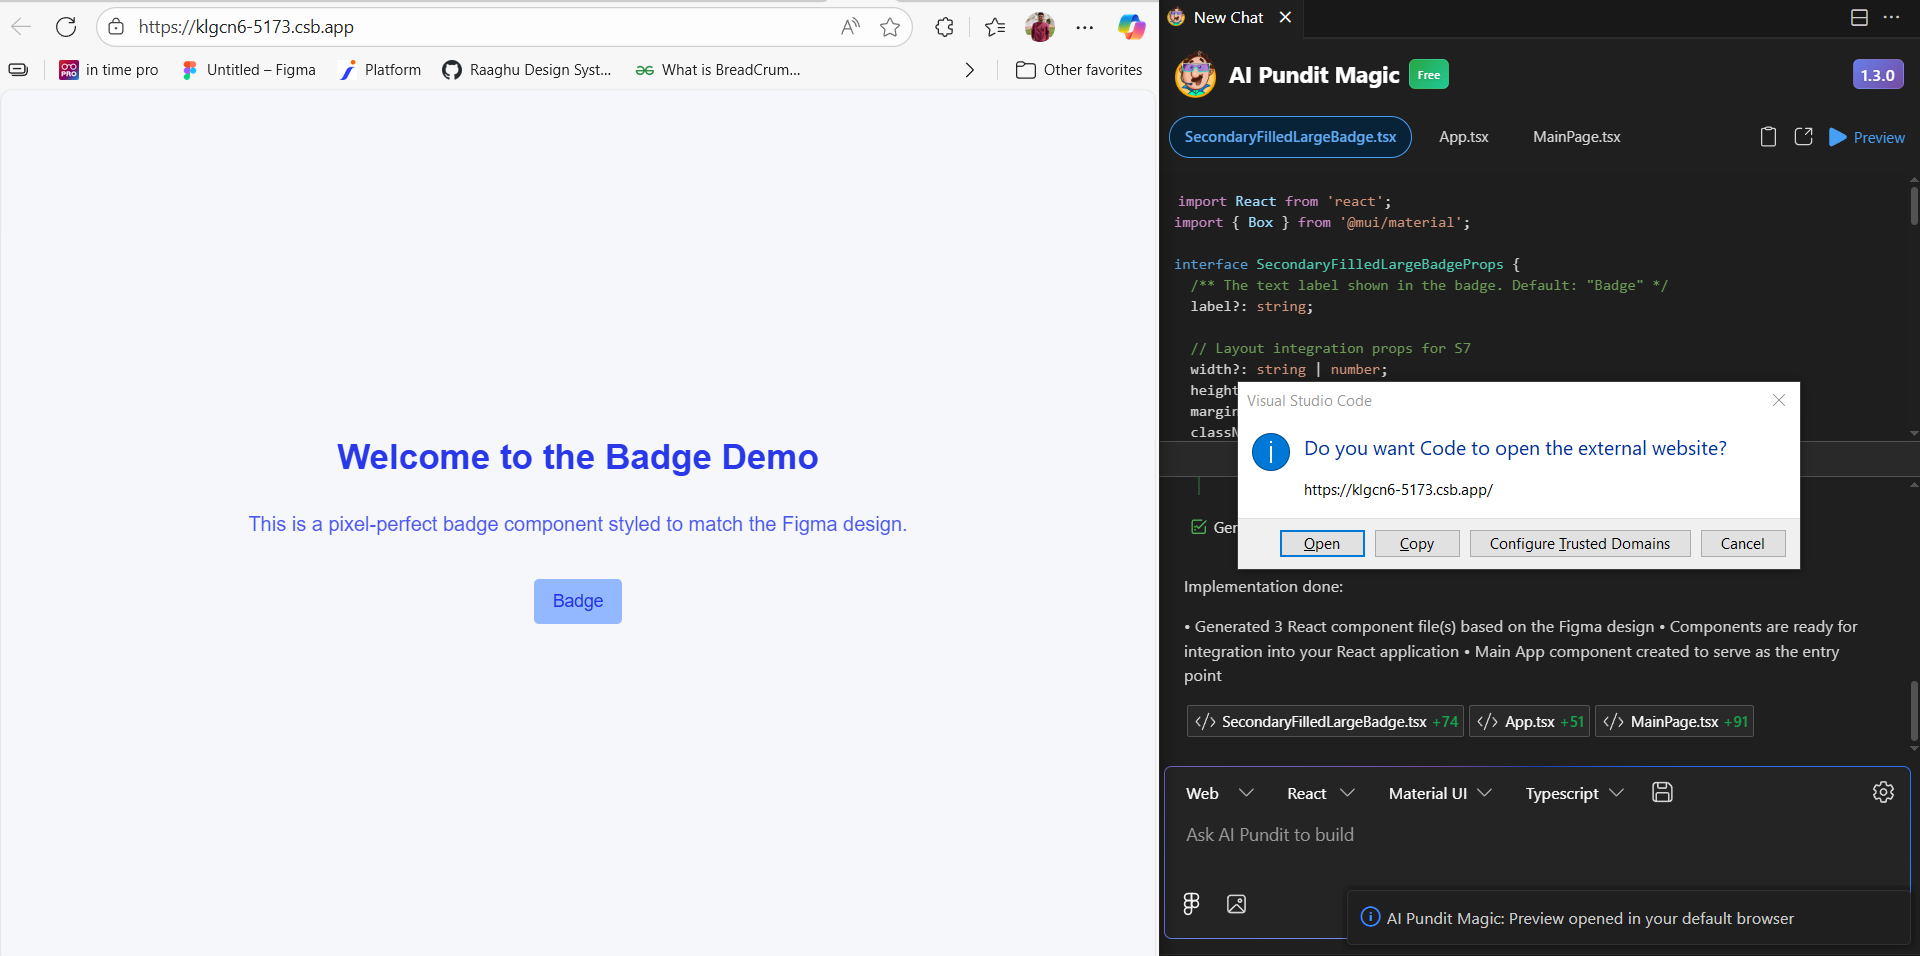The height and width of the screenshot is (956, 1920).
Task: Open browser extensions puzzle icon
Action: 944,27
